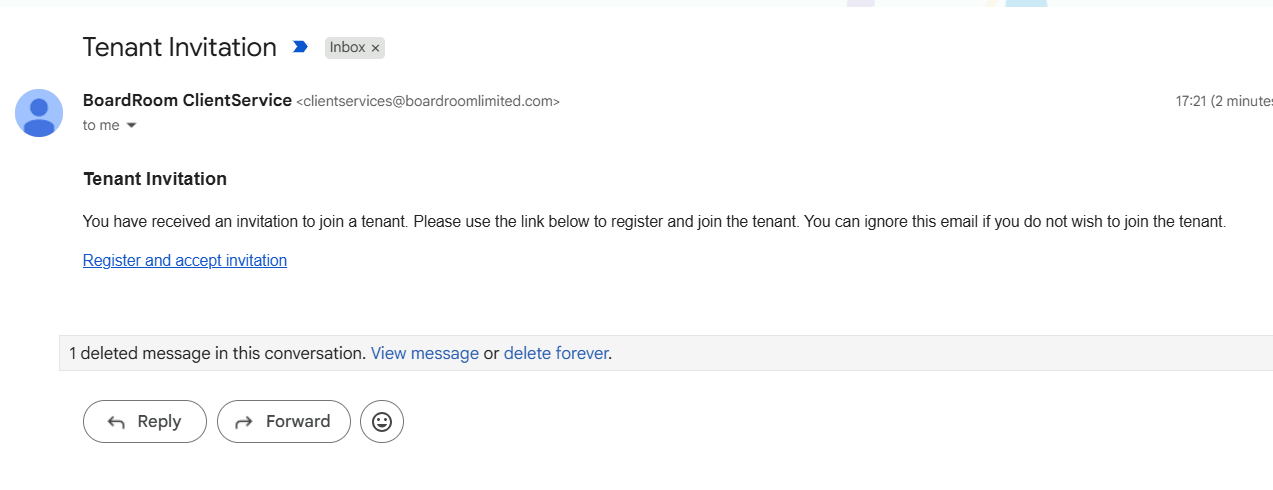
Task: Remove the Inbox label with its x
Action: click(x=375, y=48)
